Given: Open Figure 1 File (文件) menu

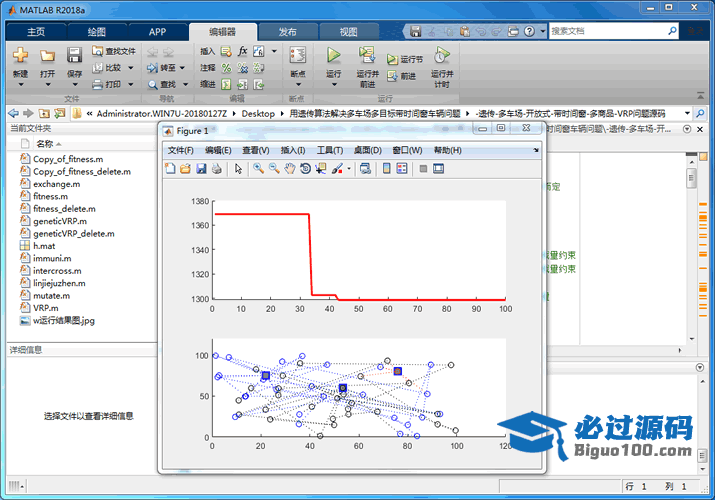Looking at the screenshot, I should [181, 150].
